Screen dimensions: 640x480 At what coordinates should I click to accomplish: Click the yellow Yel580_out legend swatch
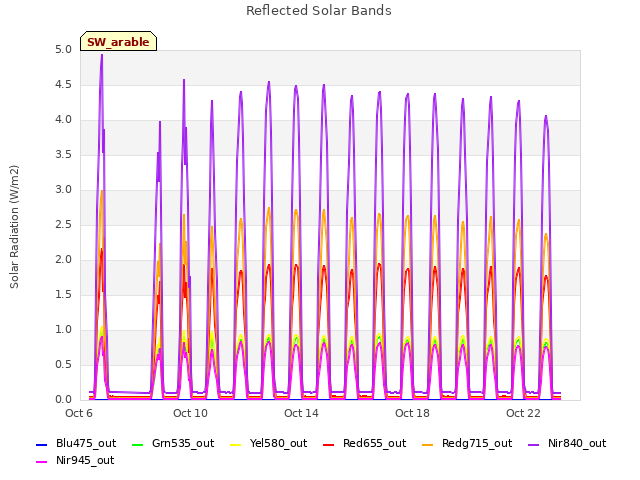pyautogui.click(x=236, y=444)
